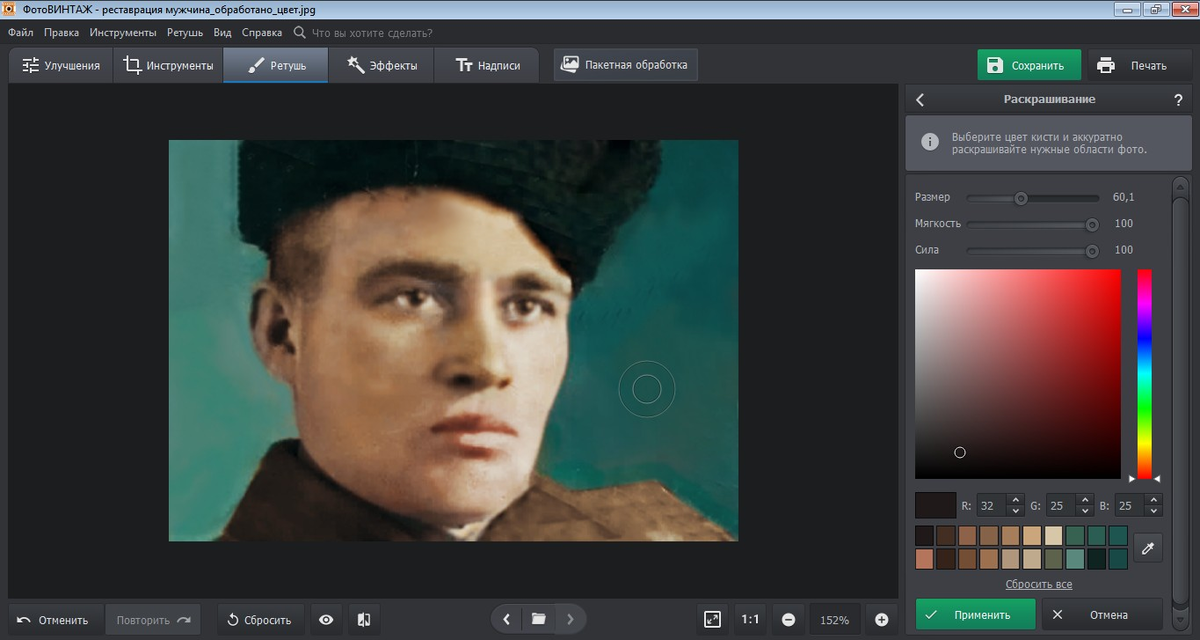
Task: Zoom out with the minus button
Action: [x=788, y=619]
